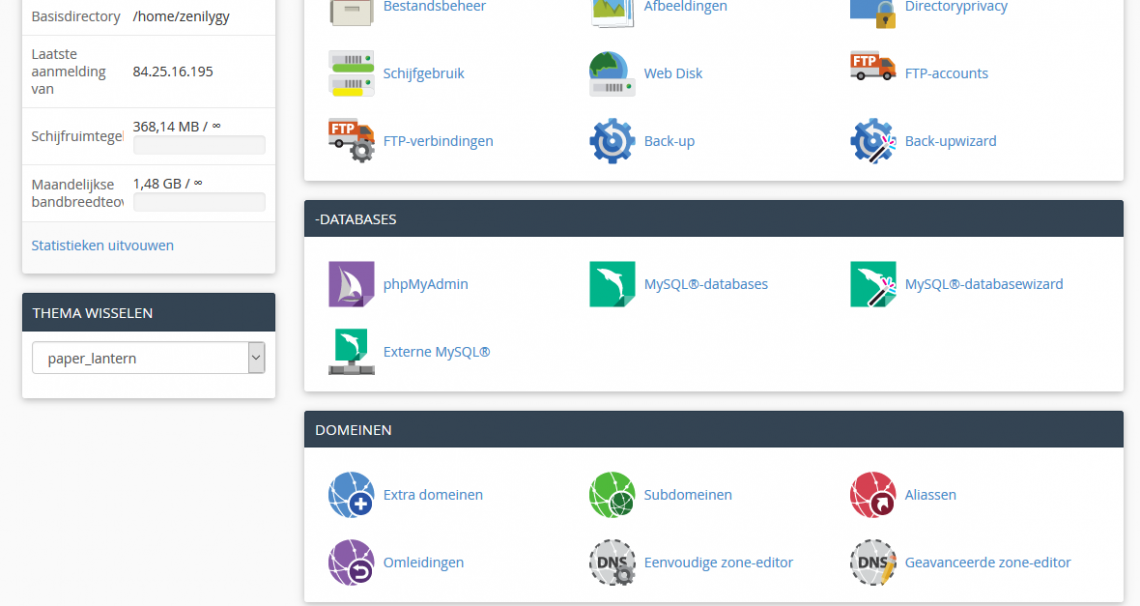Click the THEMA WISSELEN panel header

coord(148,312)
